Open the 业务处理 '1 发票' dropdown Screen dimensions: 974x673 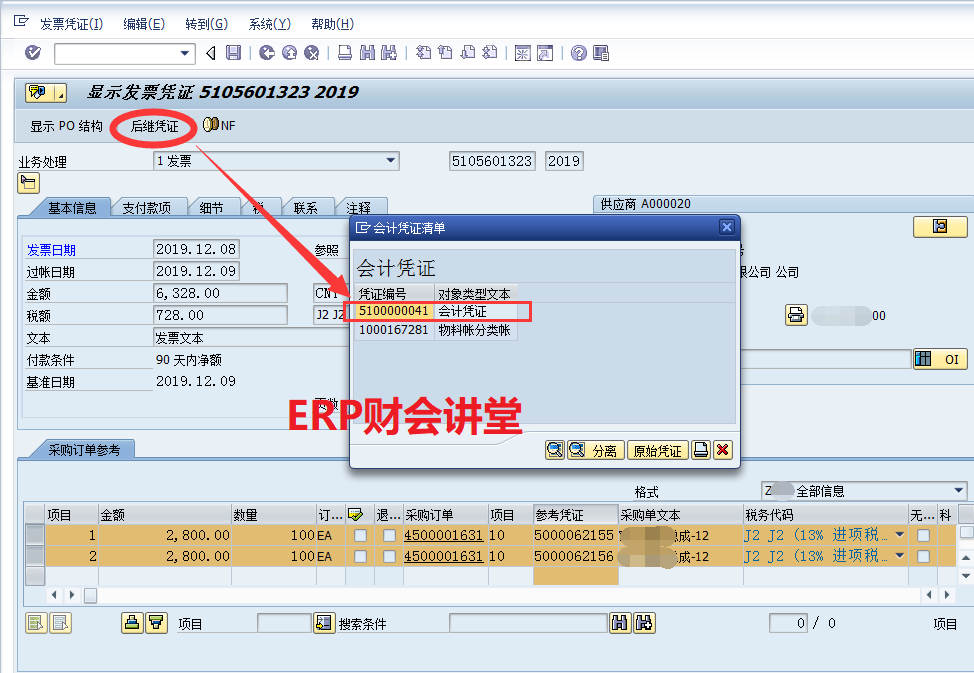(391, 161)
